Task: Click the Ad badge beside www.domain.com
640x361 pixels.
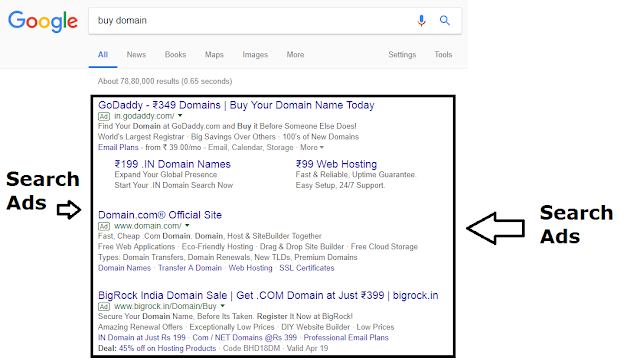Action: (104, 226)
